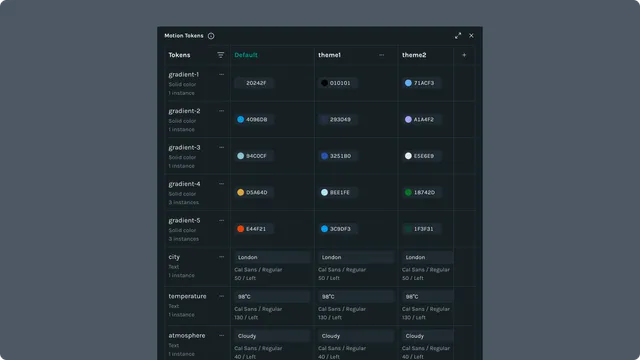Open the city row options menu
The width and height of the screenshot is (640, 360).
[222, 257]
